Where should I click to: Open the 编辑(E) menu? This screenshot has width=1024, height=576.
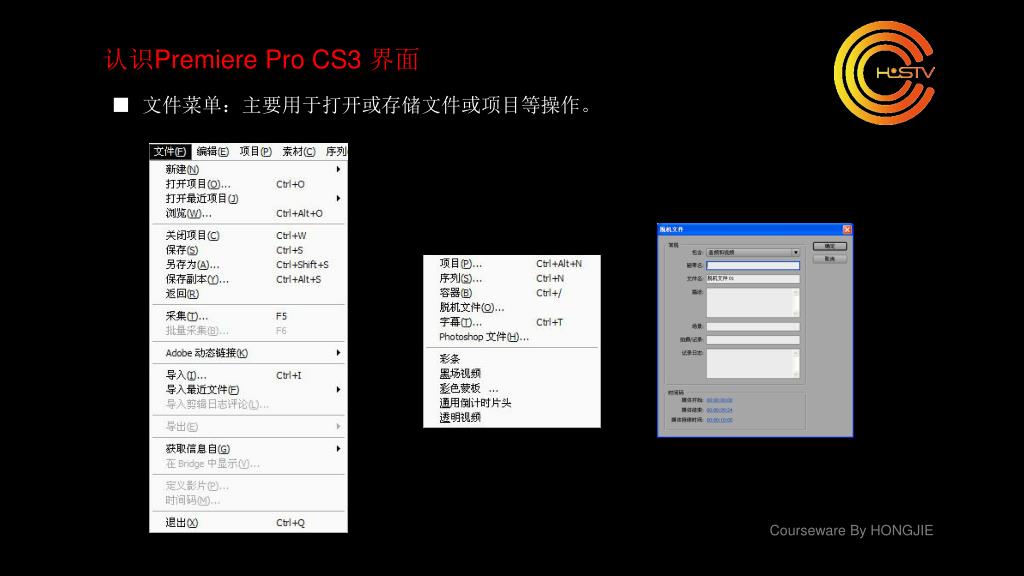click(212, 152)
